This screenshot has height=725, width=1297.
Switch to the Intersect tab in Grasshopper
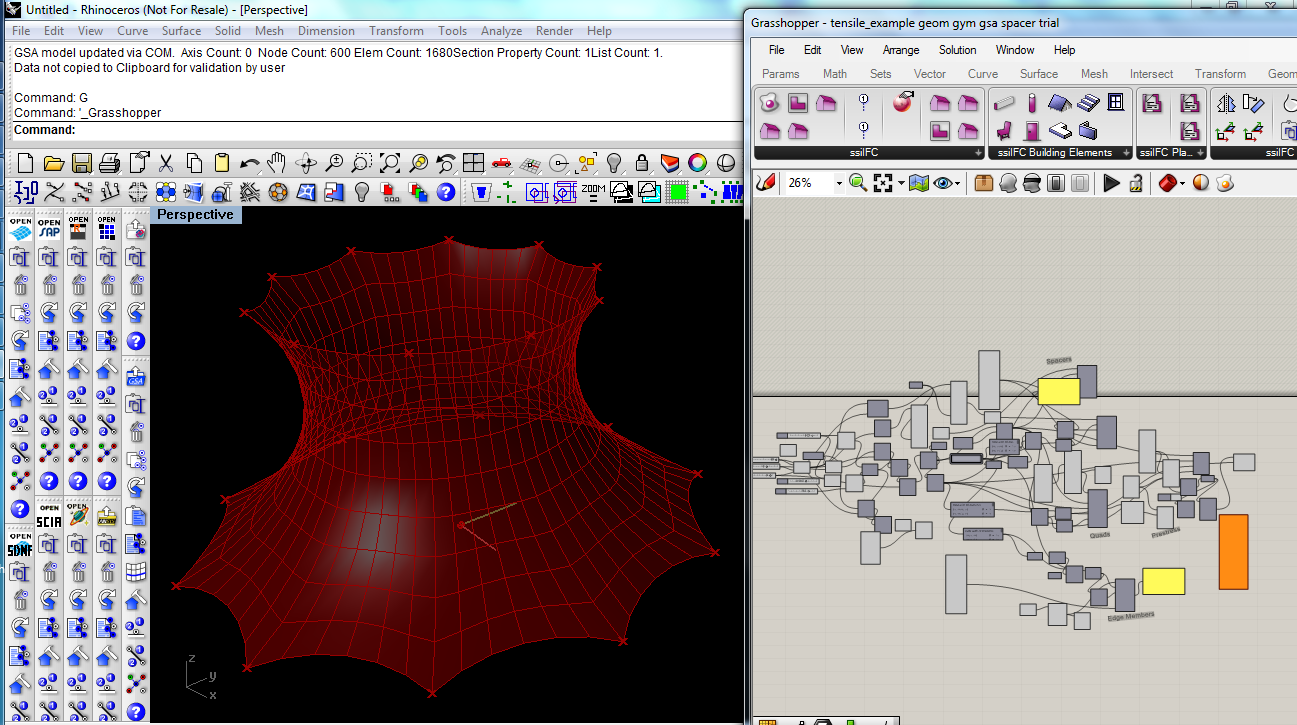(1151, 74)
